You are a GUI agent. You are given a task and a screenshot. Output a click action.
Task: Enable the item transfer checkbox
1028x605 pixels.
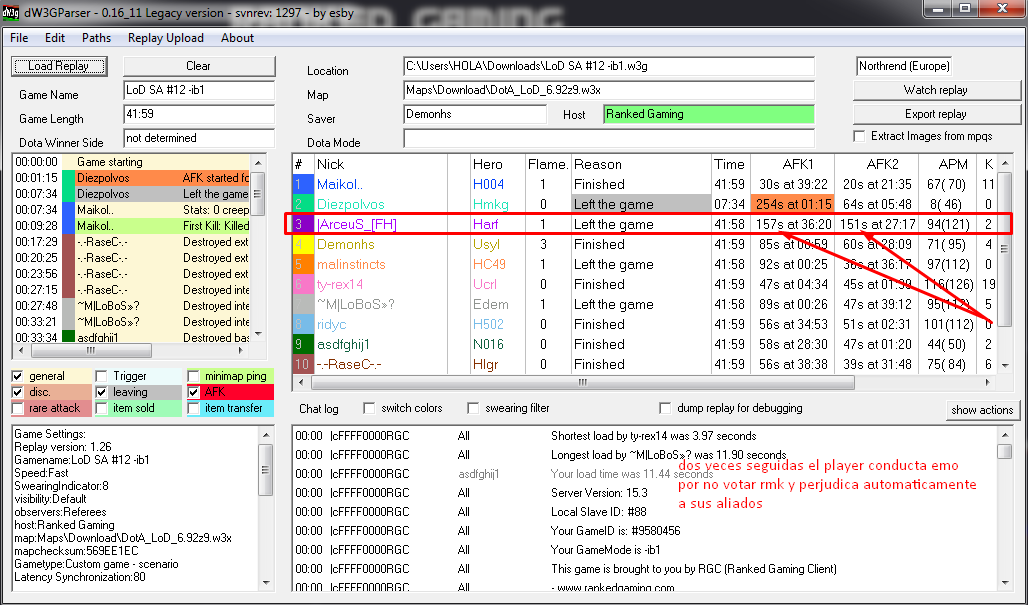[x=193, y=408]
